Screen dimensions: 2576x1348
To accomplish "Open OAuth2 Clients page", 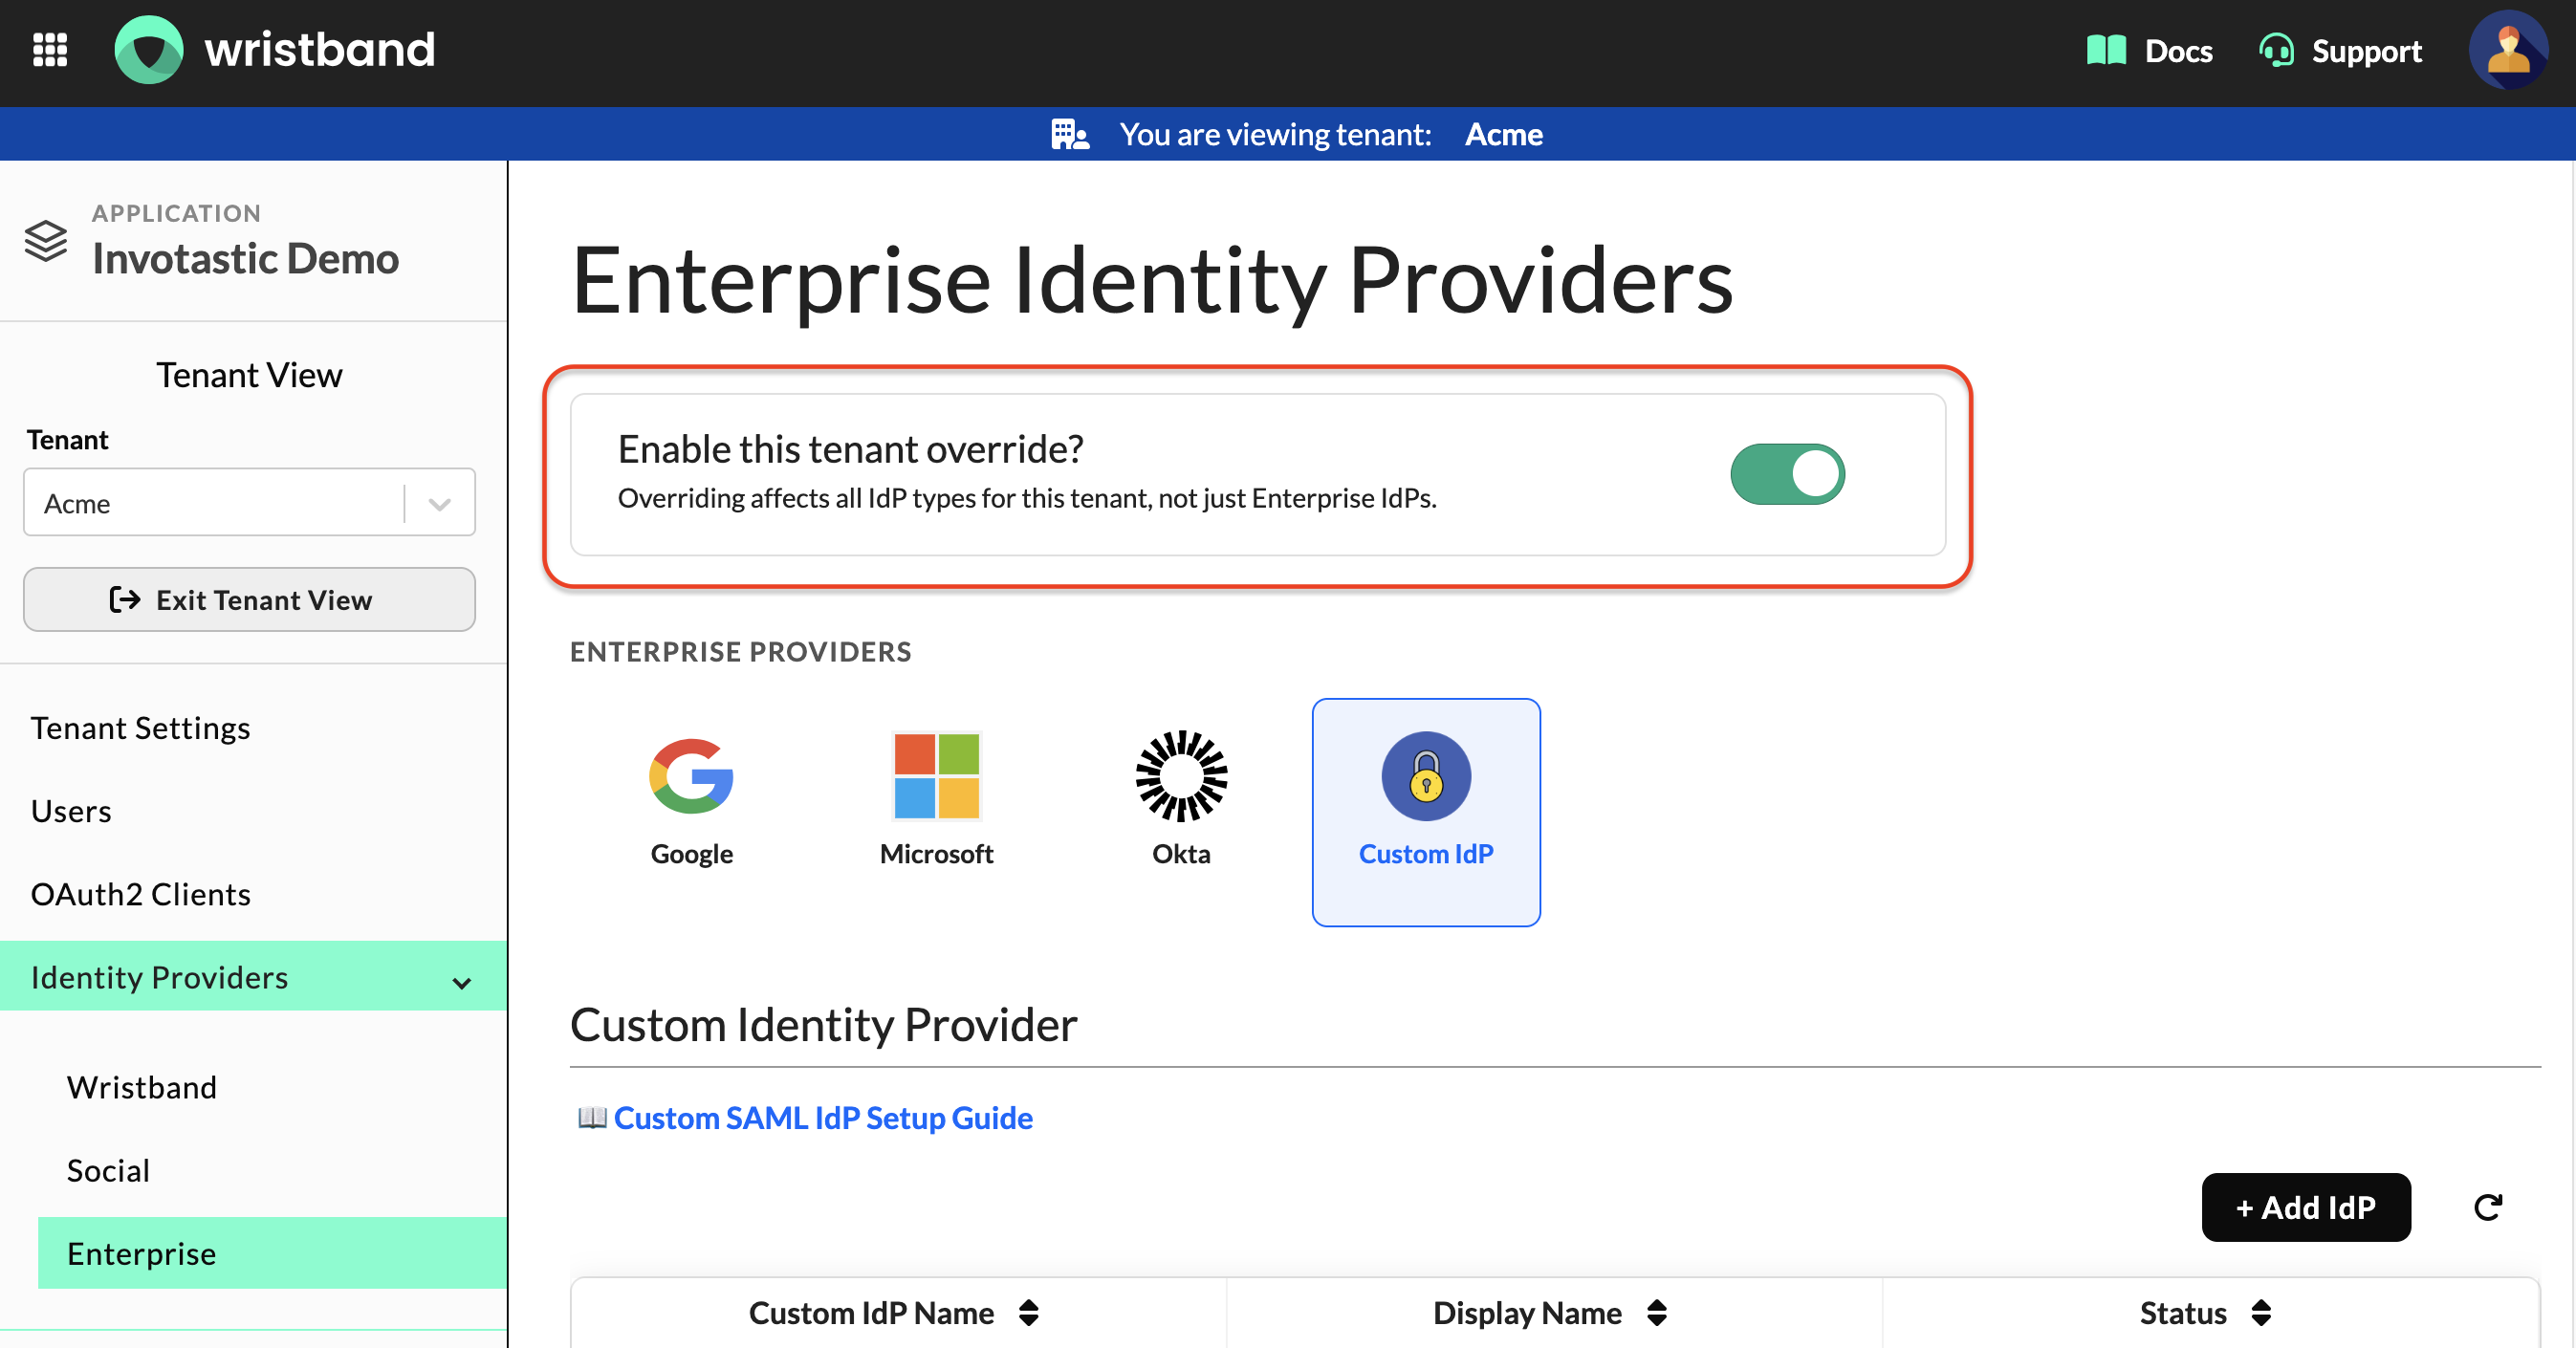I will tap(141, 894).
